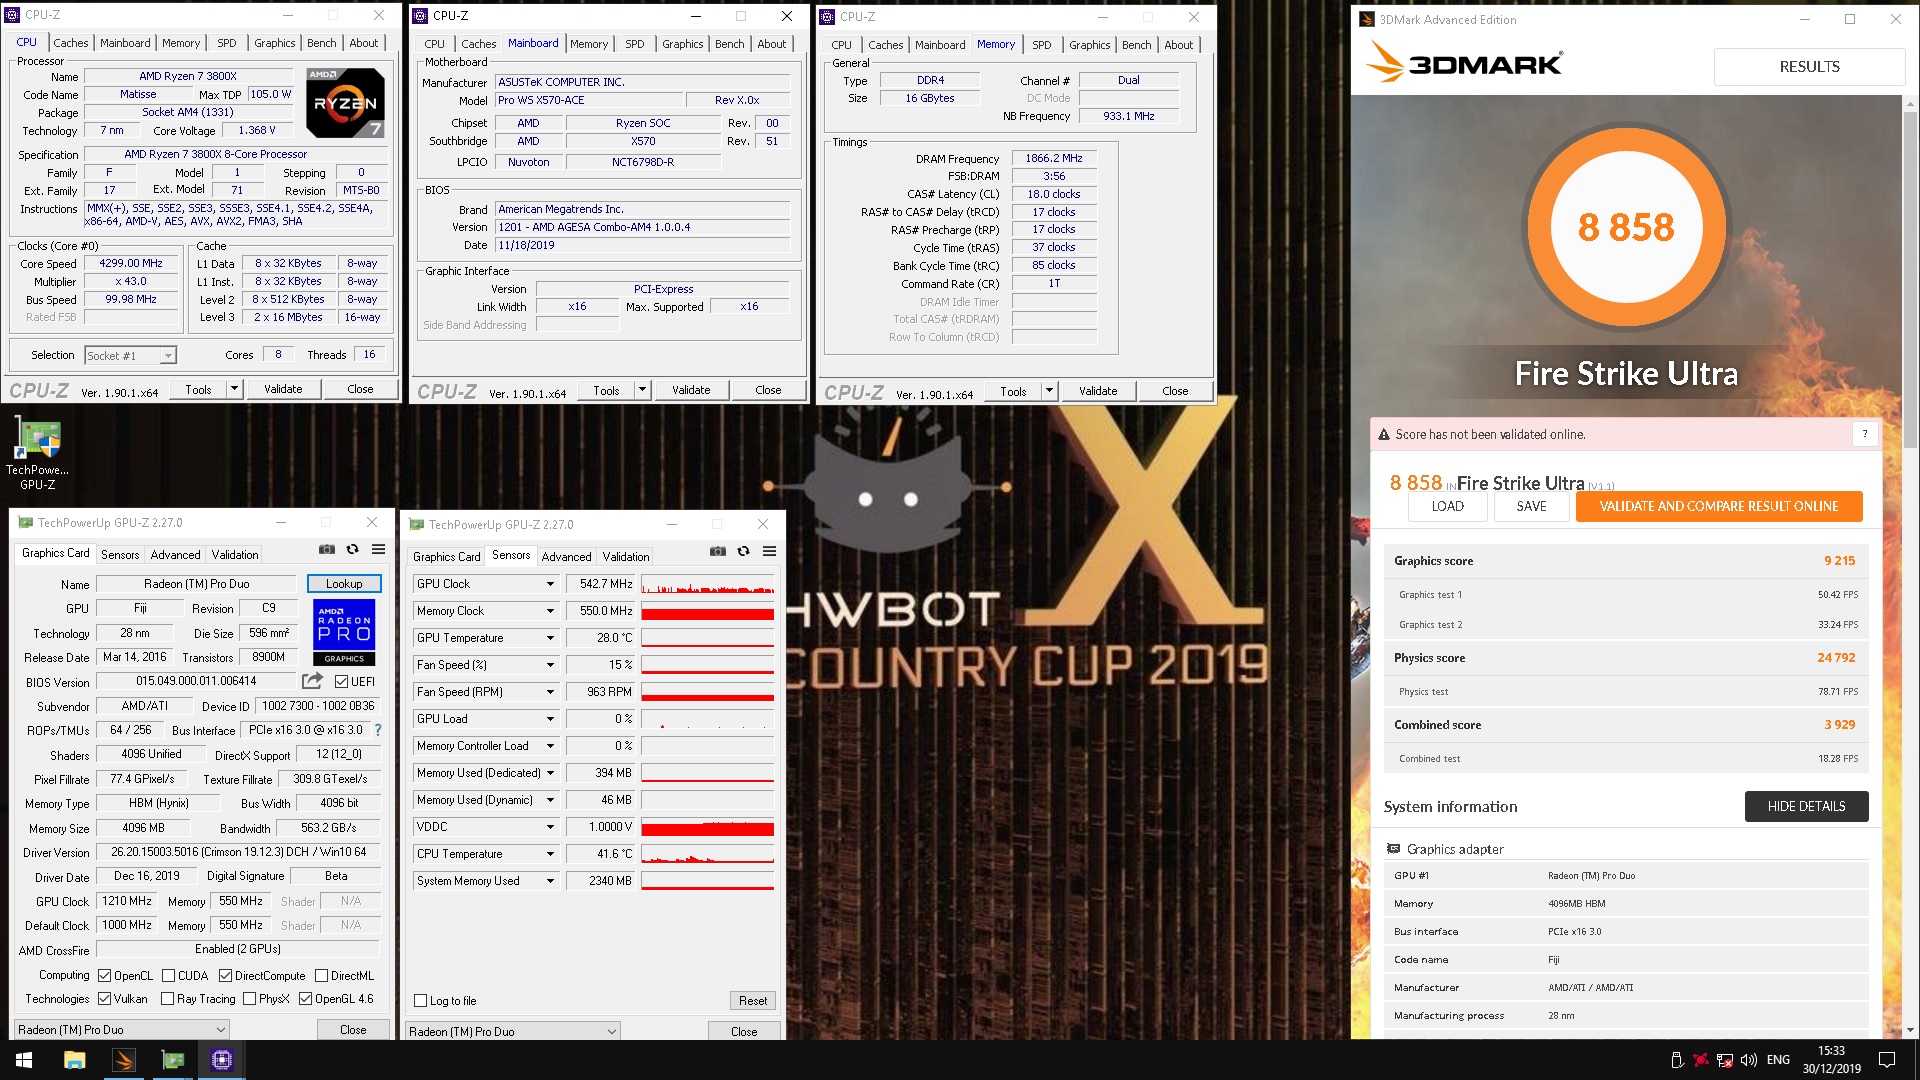Screen dimensions: 1920x1080
Task: Open Validation tab in GPU-Z Sensors window
Action: pyautogui.click(x=626, y=557)
